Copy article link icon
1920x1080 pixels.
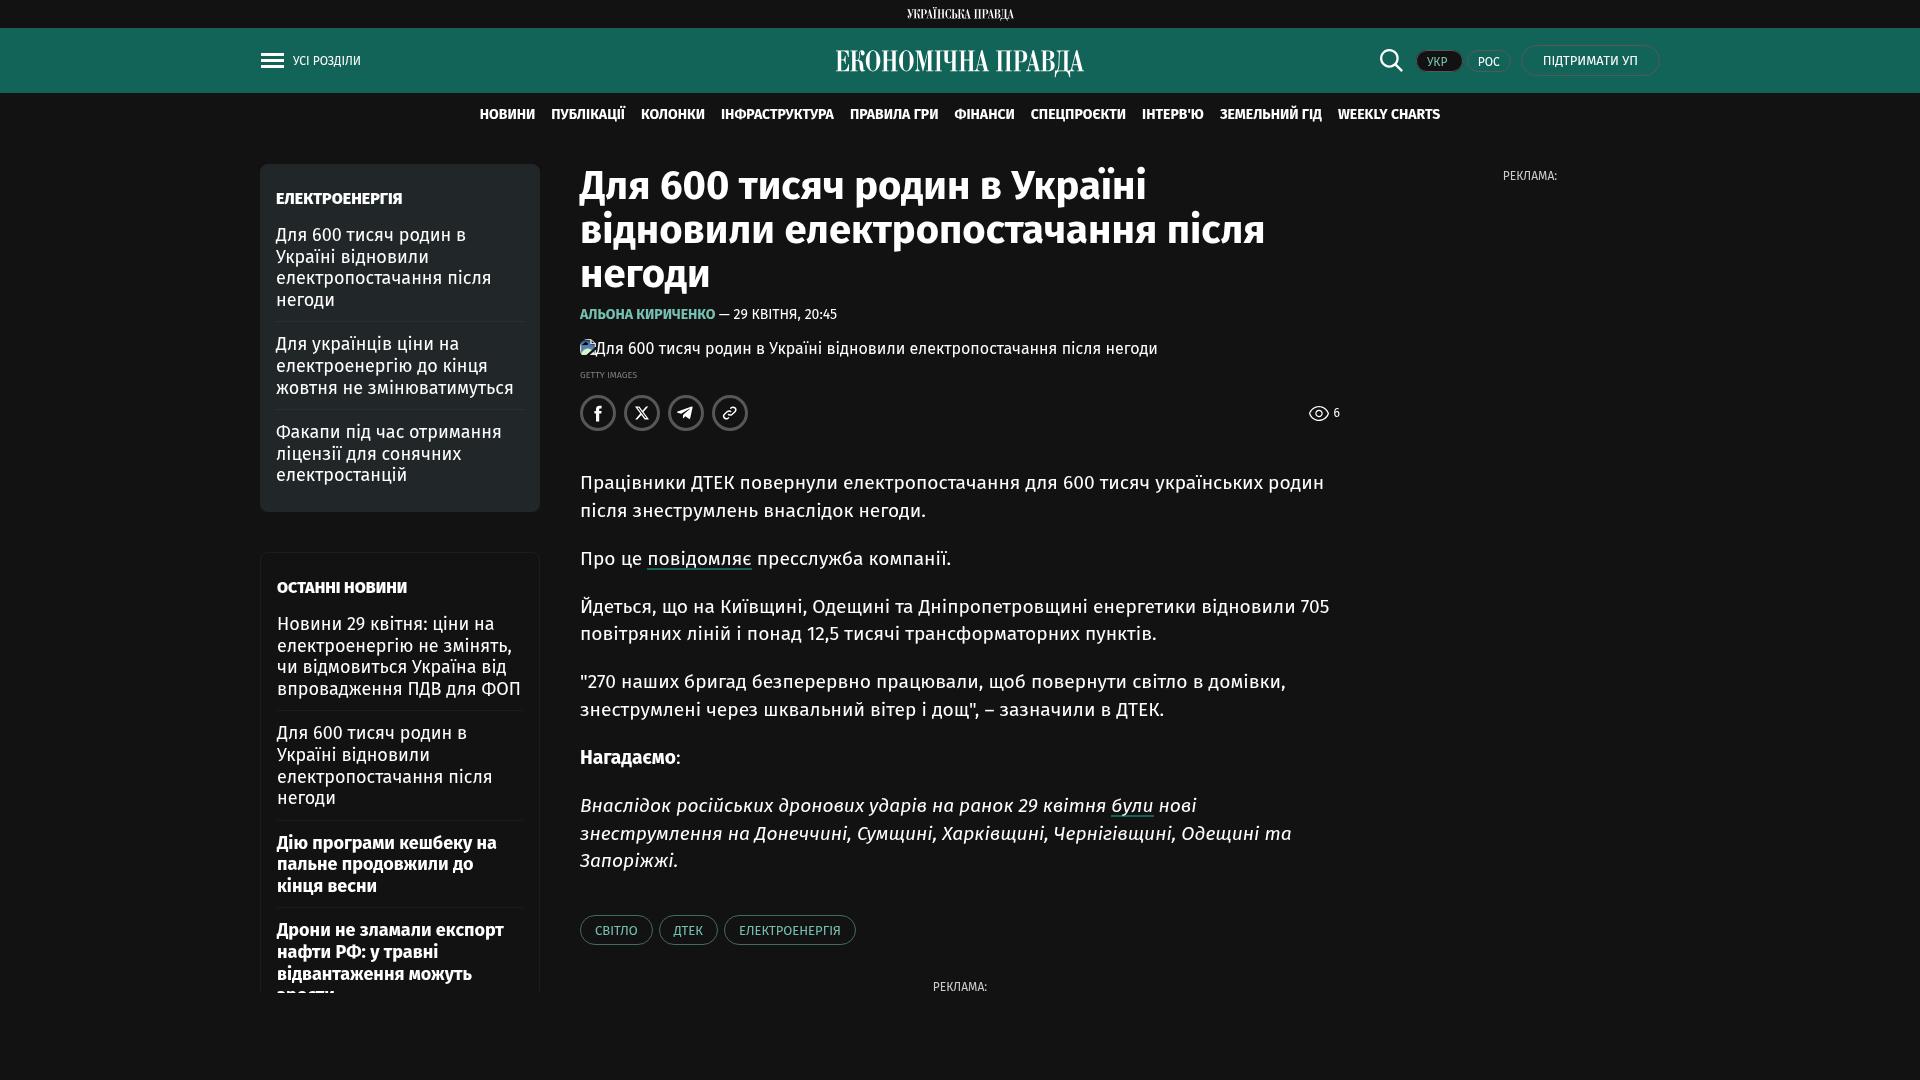(x=730, y=413)
